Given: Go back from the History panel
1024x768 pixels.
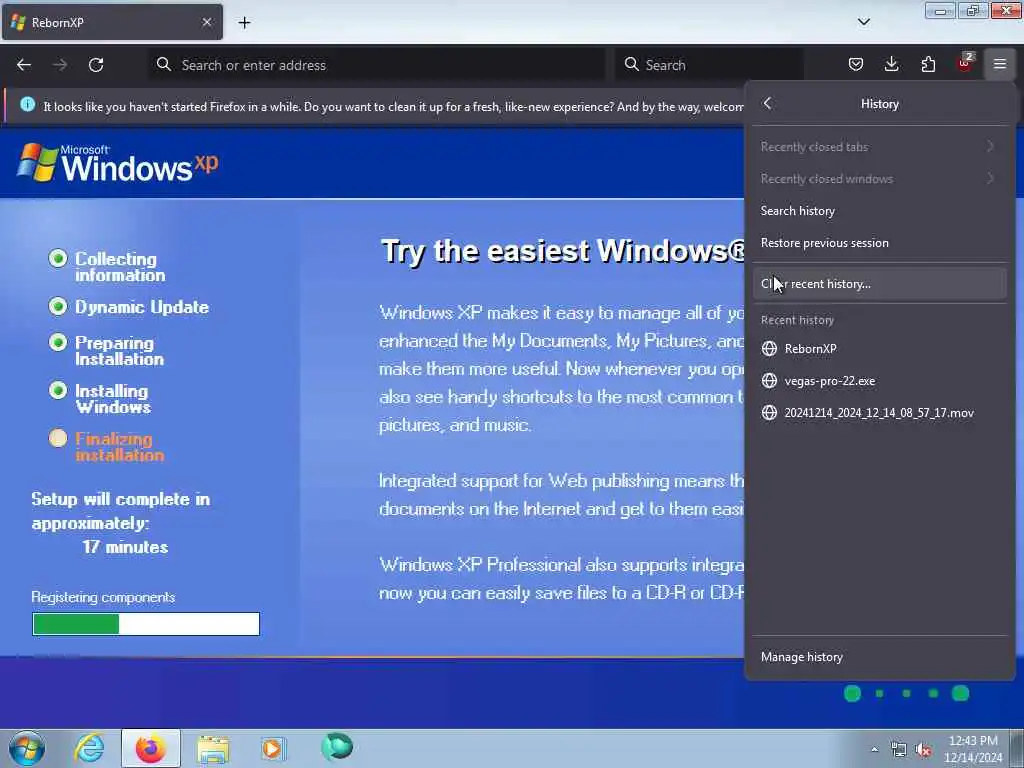Looking at the screenshot, I should (768, 103).
